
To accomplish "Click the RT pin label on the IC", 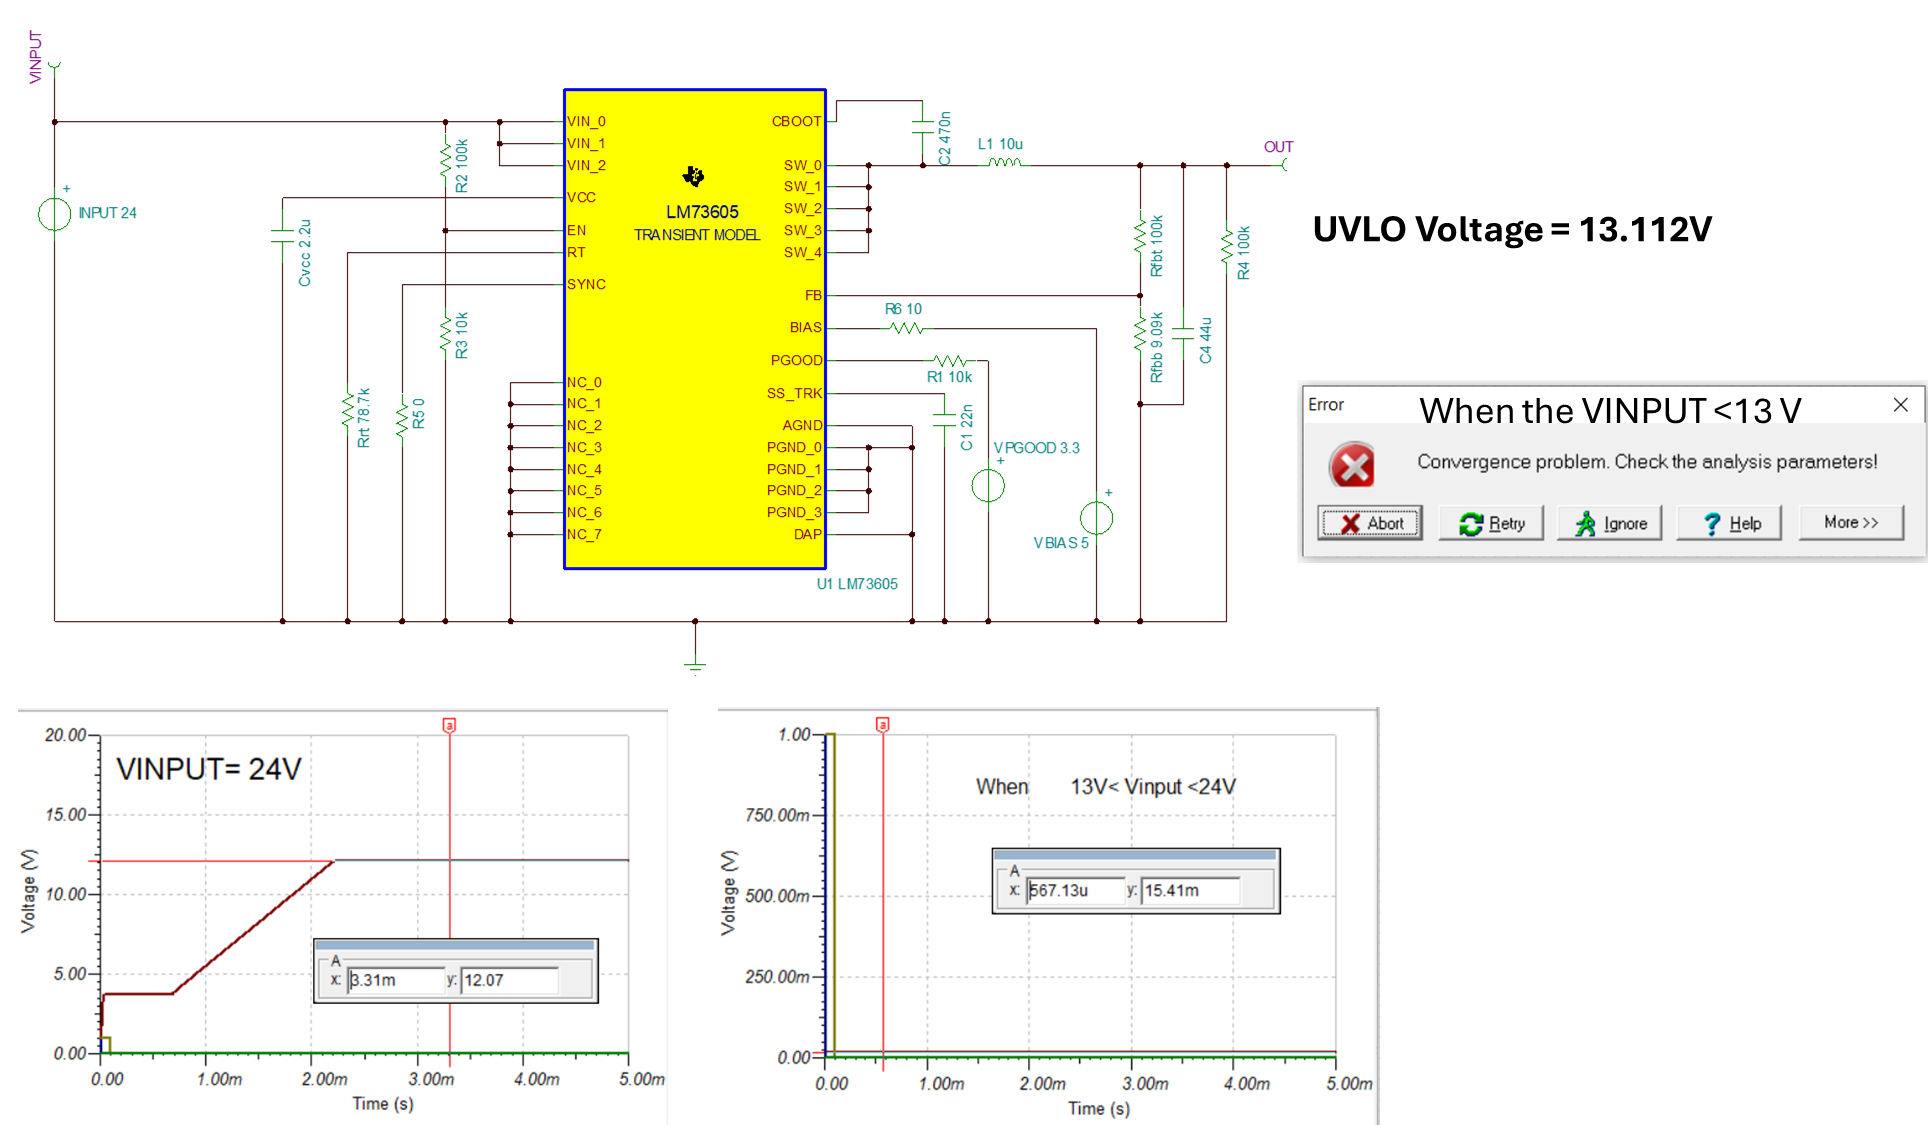I will 576,252.
